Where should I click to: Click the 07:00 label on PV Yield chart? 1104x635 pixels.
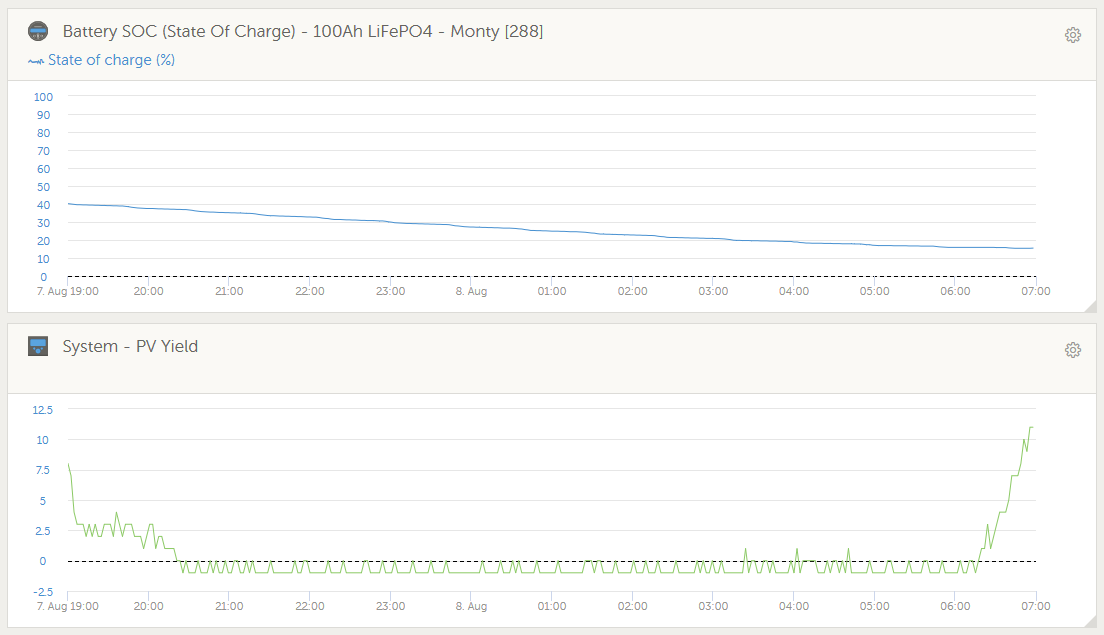(x=1035, y=606)
